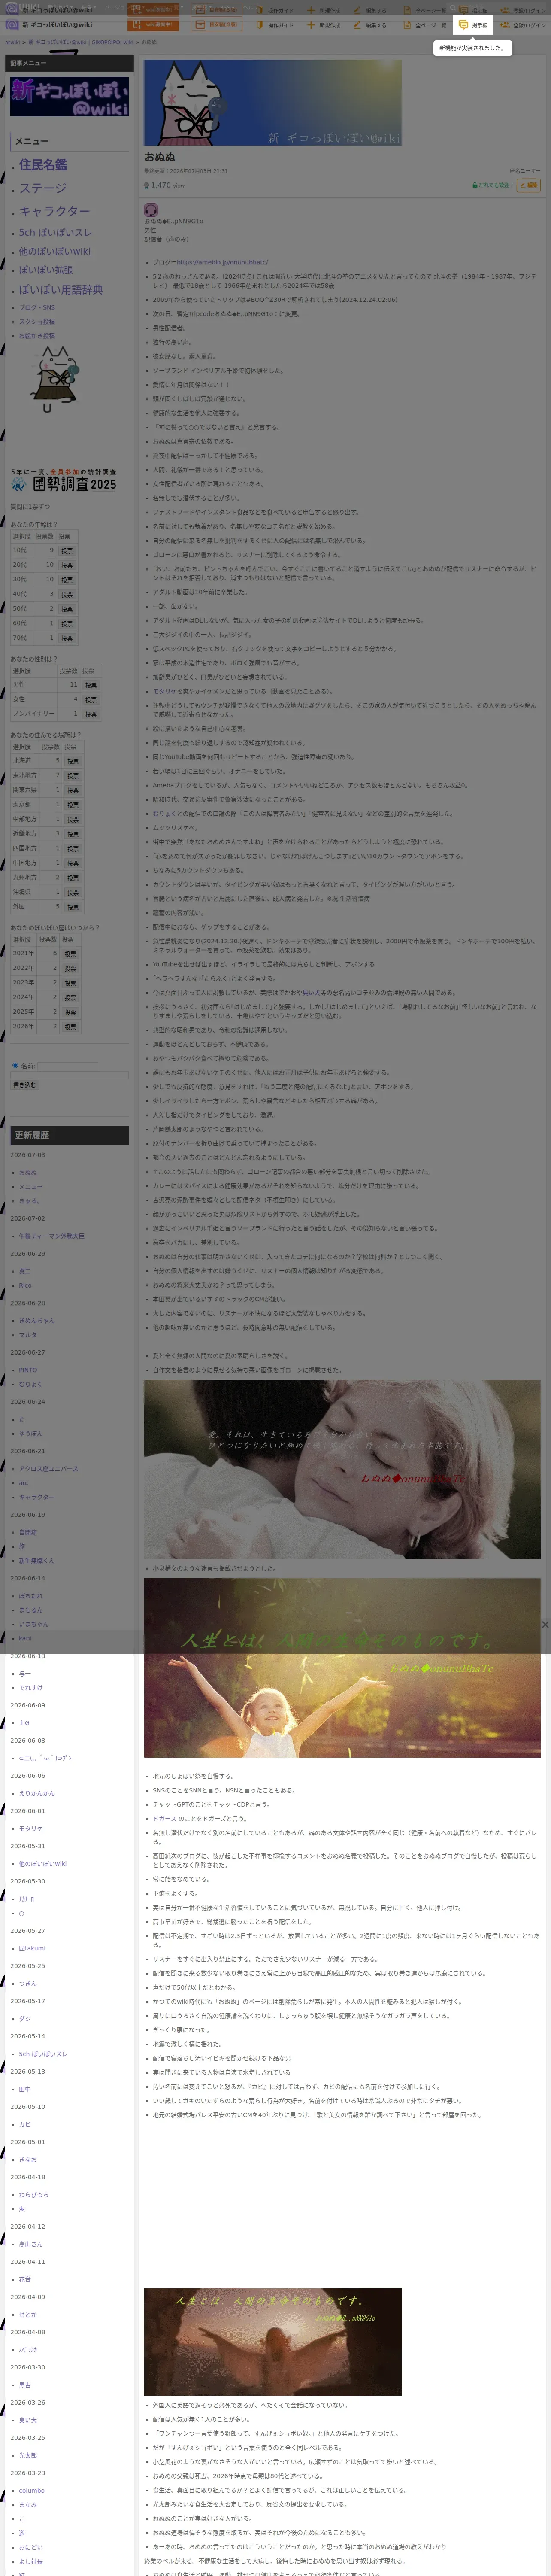Vote for 男性 in the gender poll

90,685
